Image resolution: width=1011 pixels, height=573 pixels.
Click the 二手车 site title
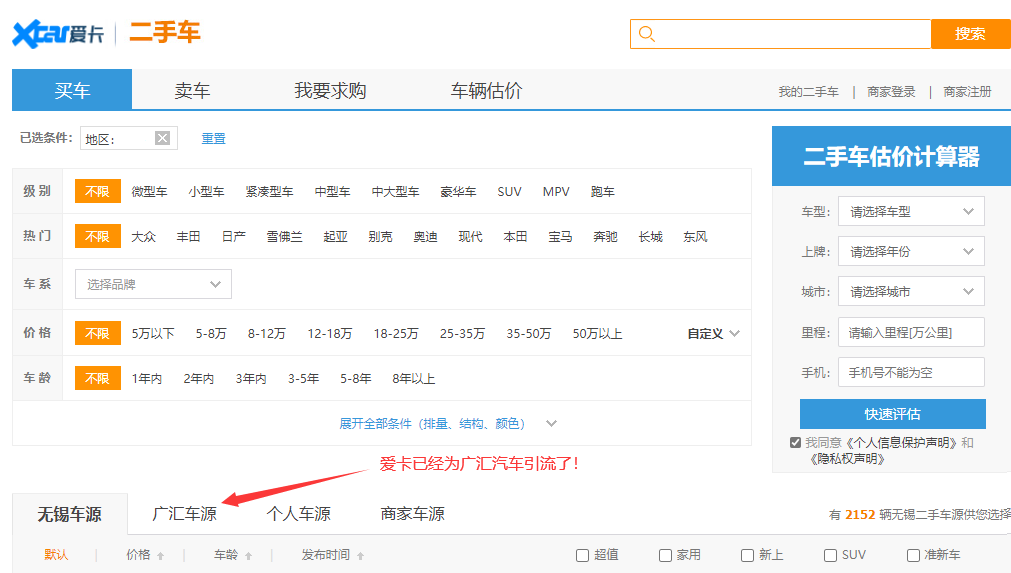[165, 32]
